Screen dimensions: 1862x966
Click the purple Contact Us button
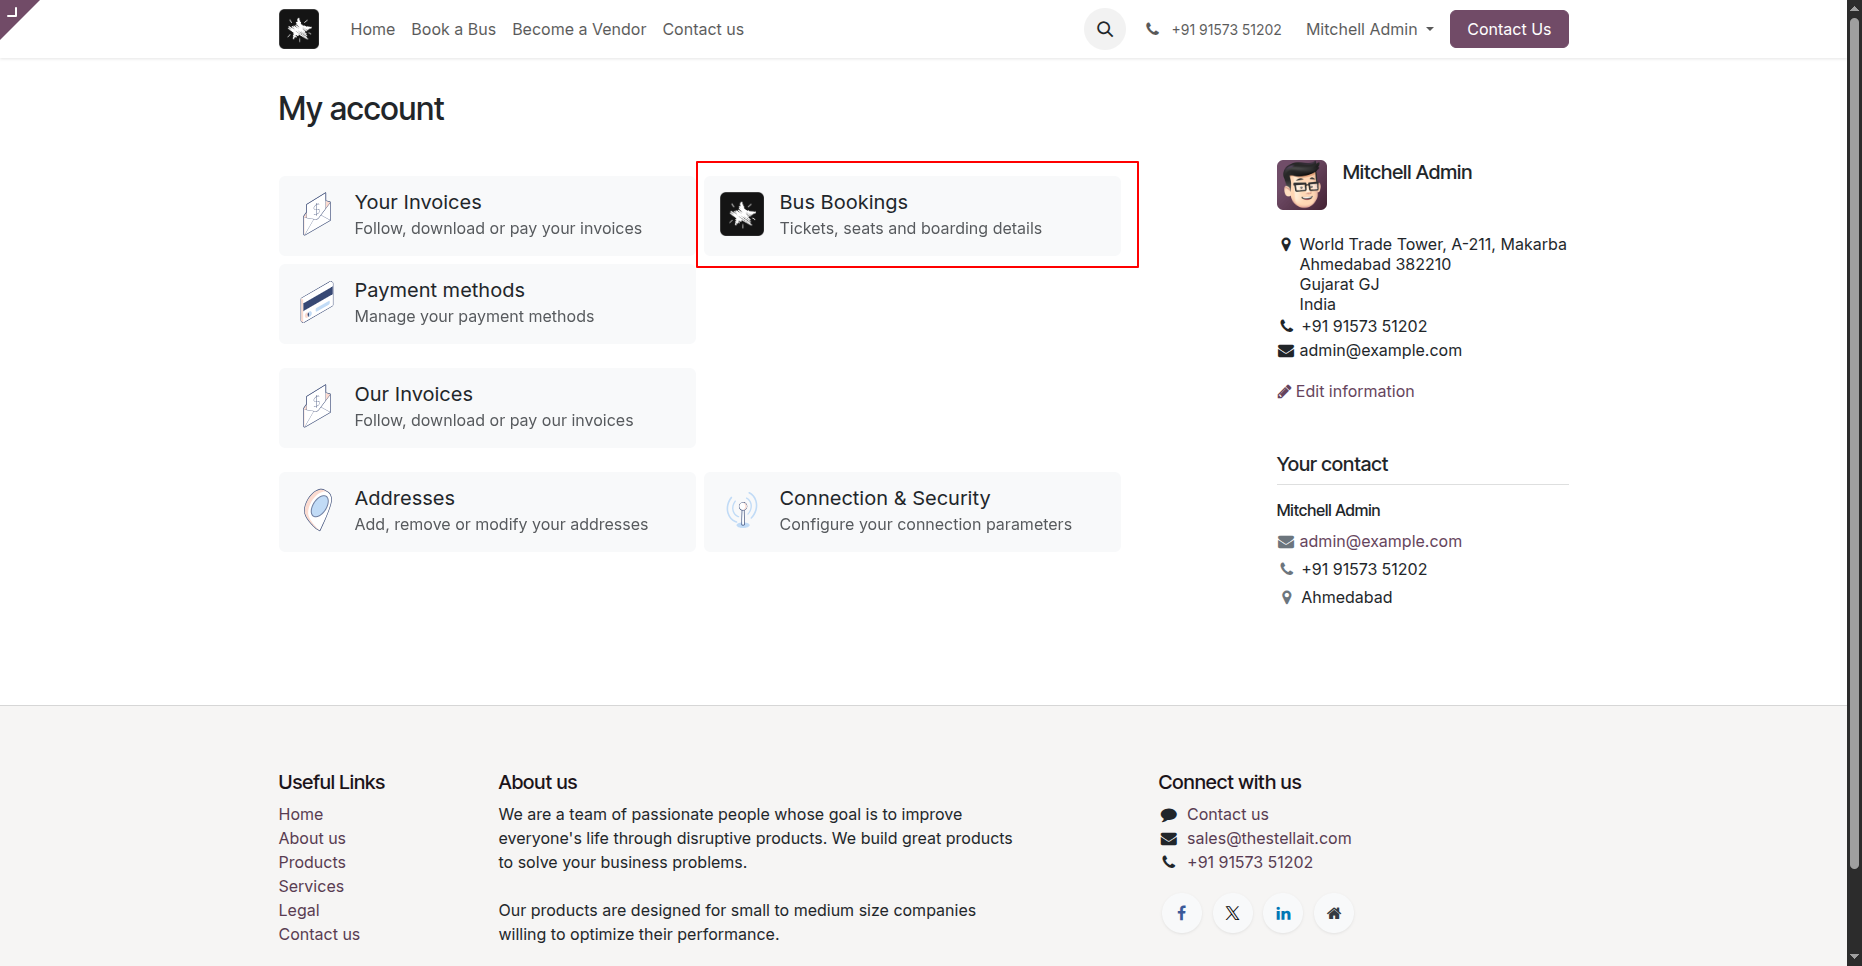click(x=1509, y=29)
